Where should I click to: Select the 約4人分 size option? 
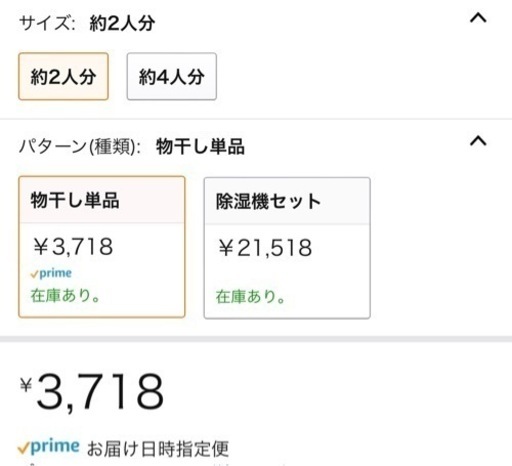[x=172, y=76]
